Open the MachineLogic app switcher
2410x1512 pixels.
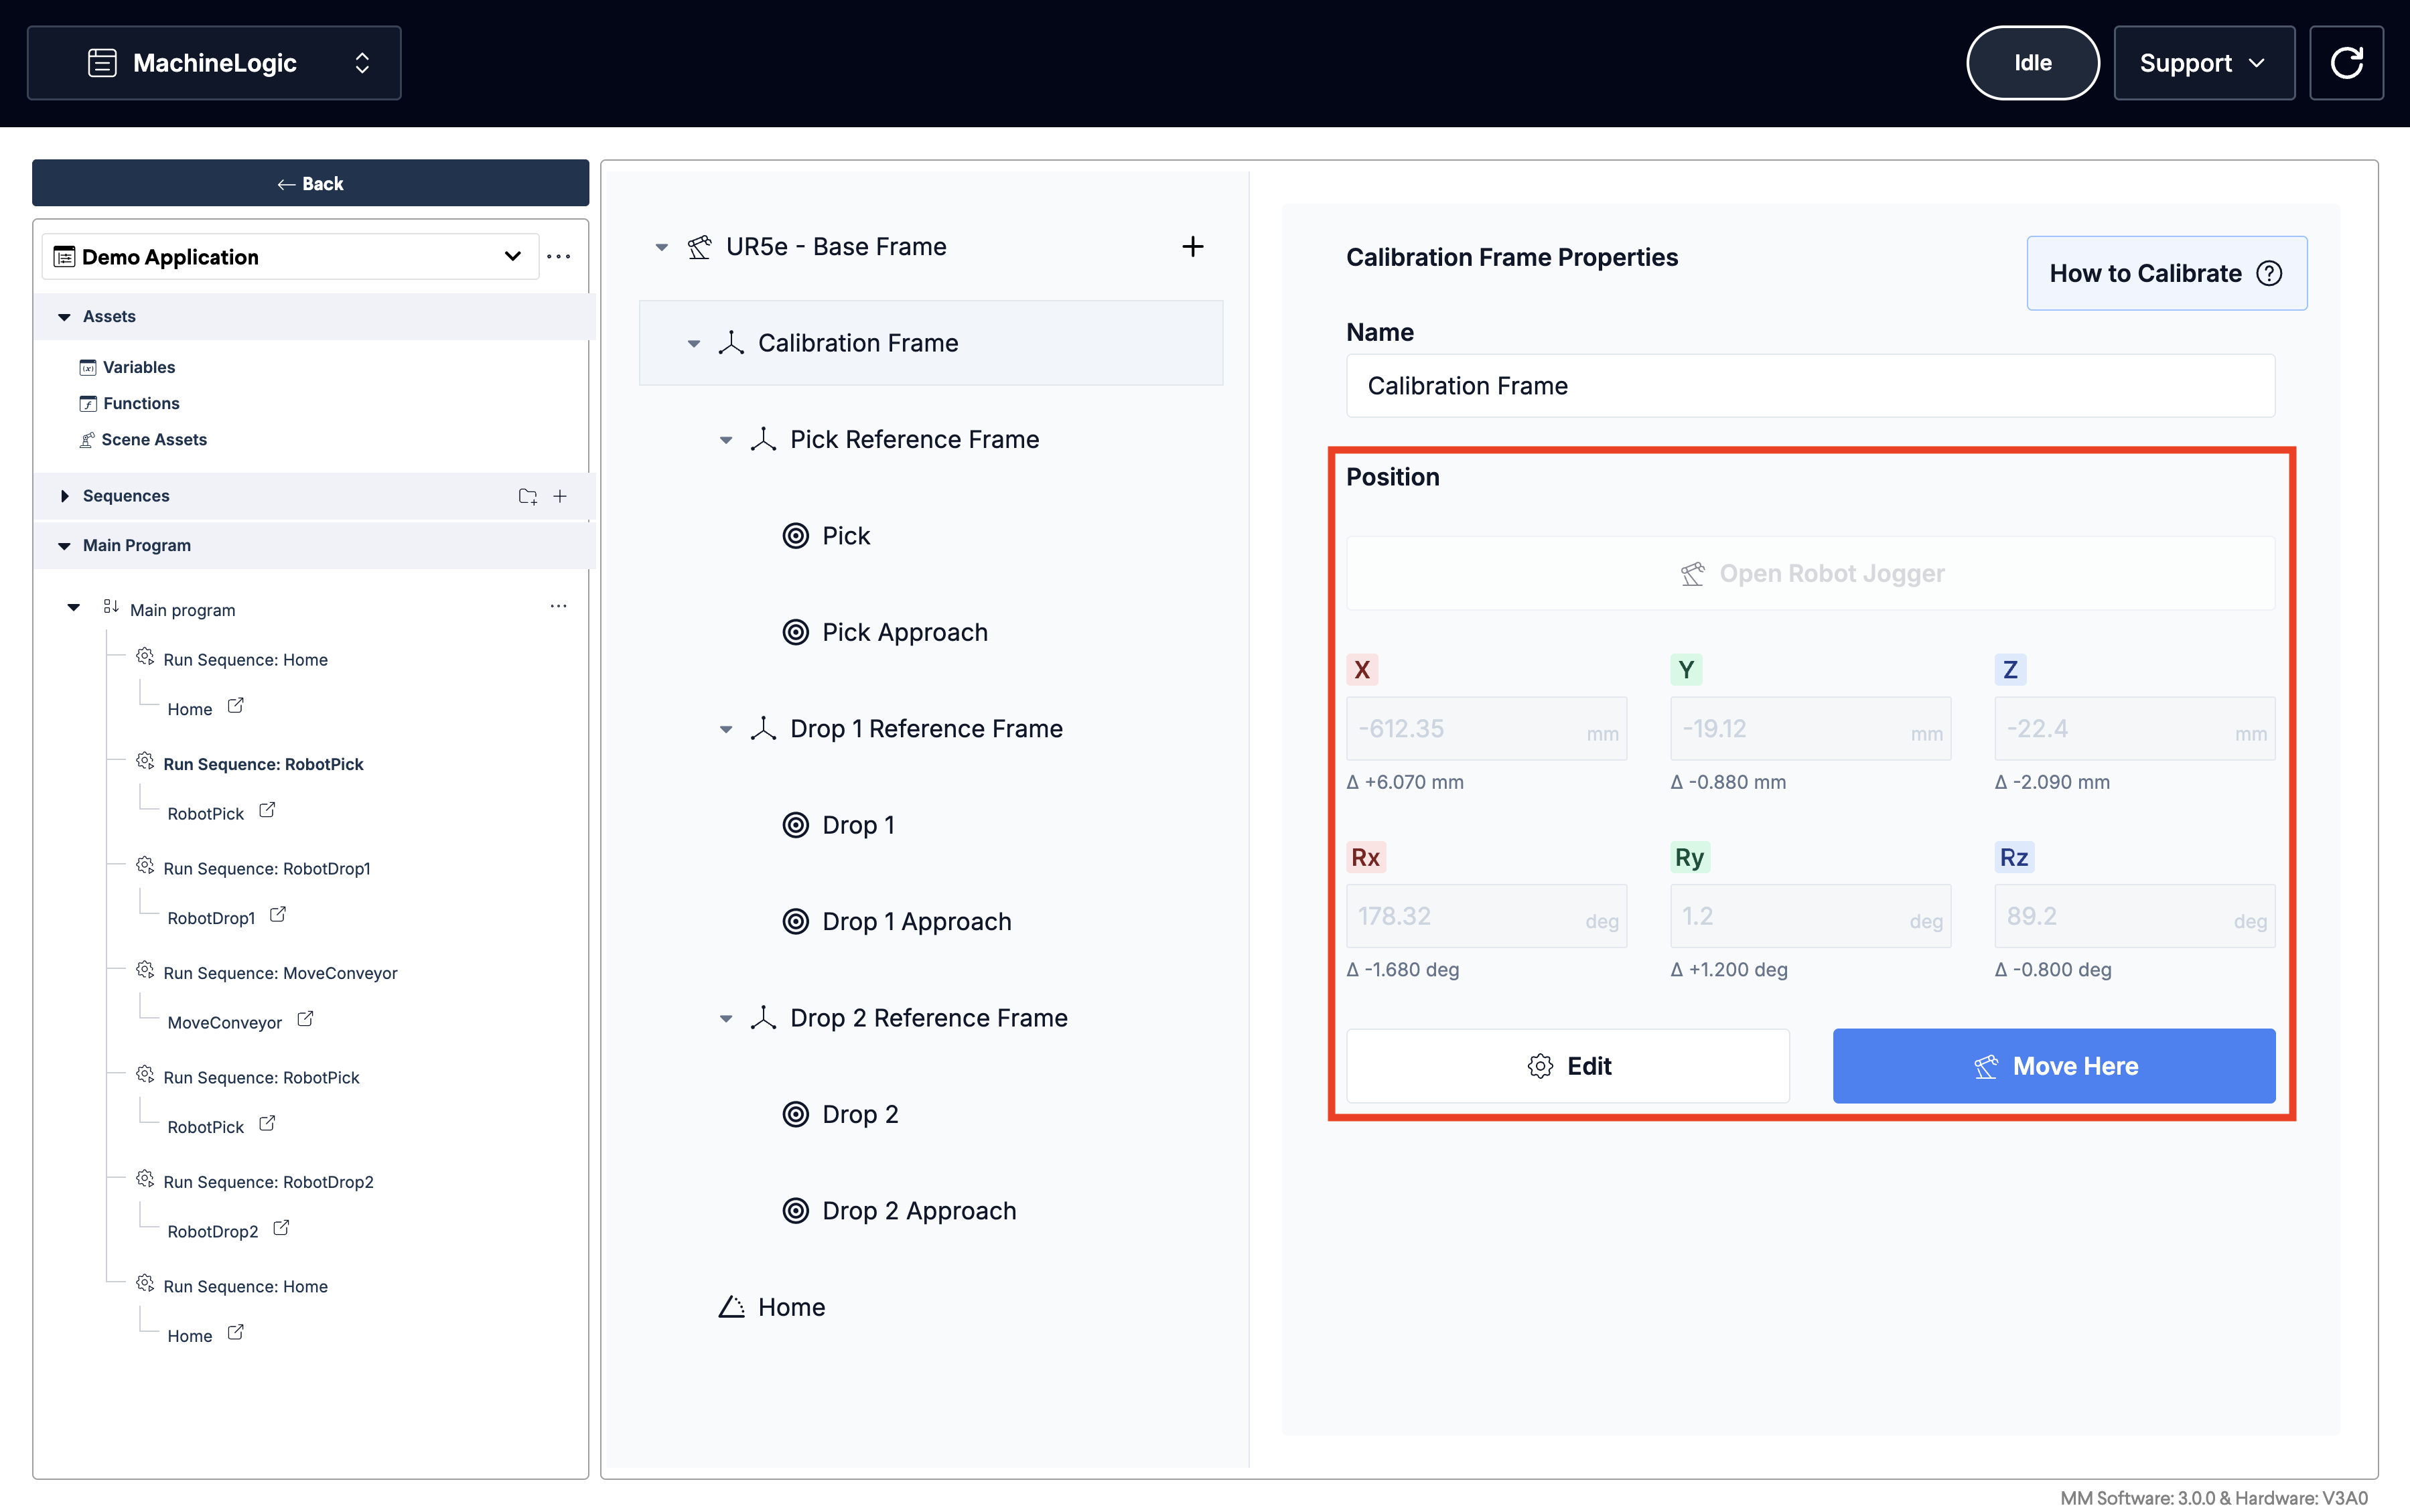(214, 63)
